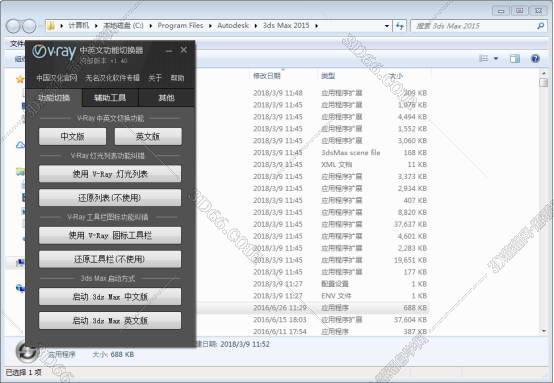
Task: Go forward in Explorer navigation
Action: (x=29, y=26)
